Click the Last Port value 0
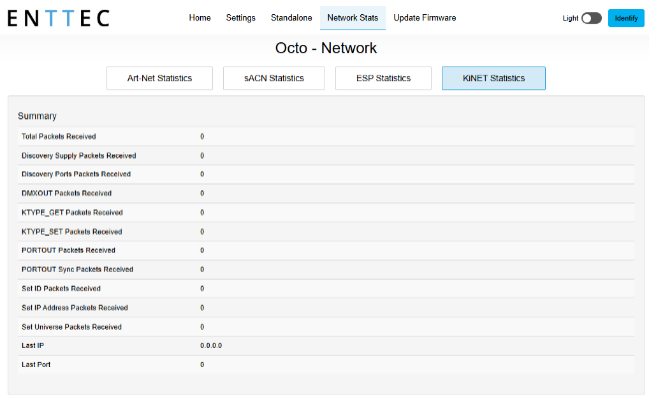The width and height of the screenshot is (653, 401). click(202, 365)
